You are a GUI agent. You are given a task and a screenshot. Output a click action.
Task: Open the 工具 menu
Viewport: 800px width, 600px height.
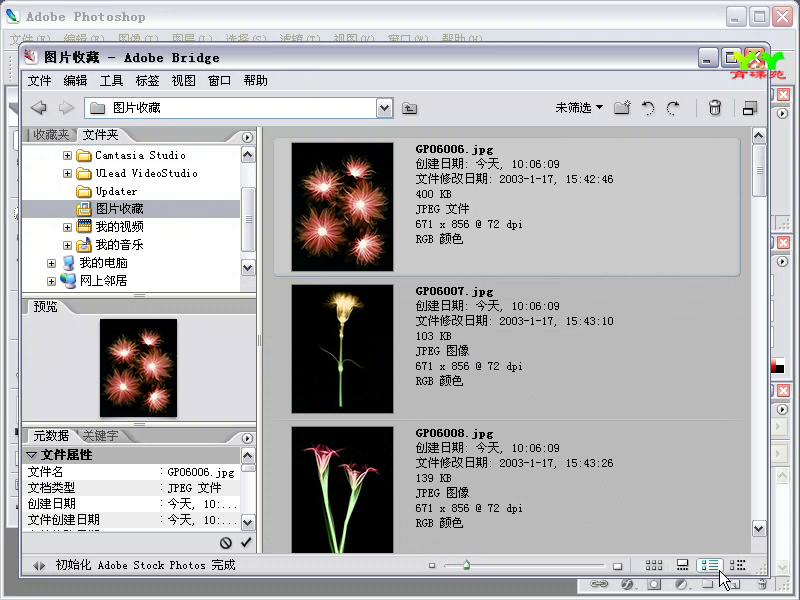(x=112, y=81)
